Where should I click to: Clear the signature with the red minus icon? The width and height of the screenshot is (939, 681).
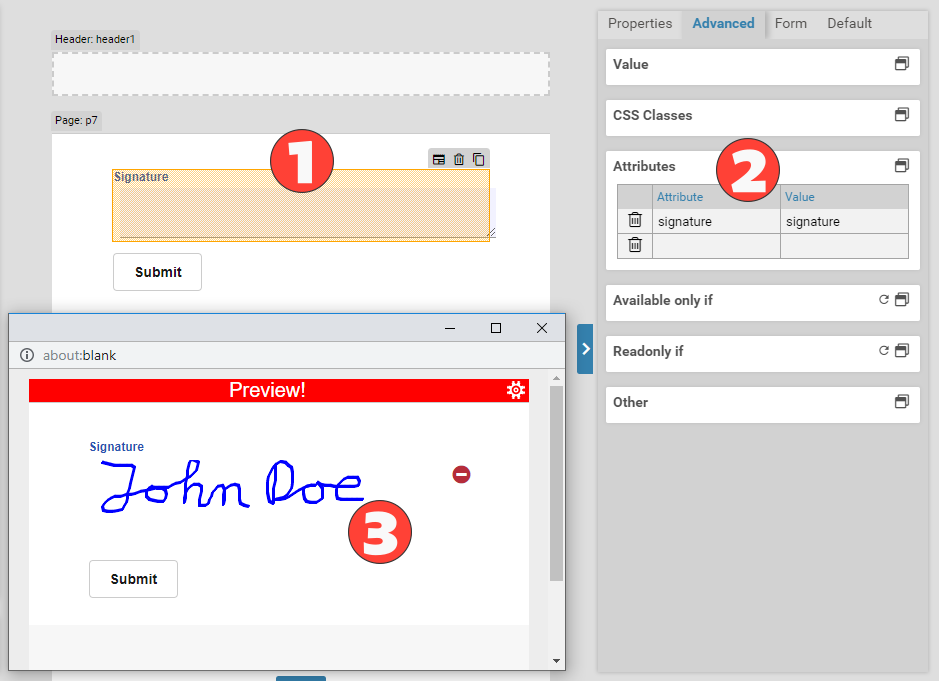461,474
